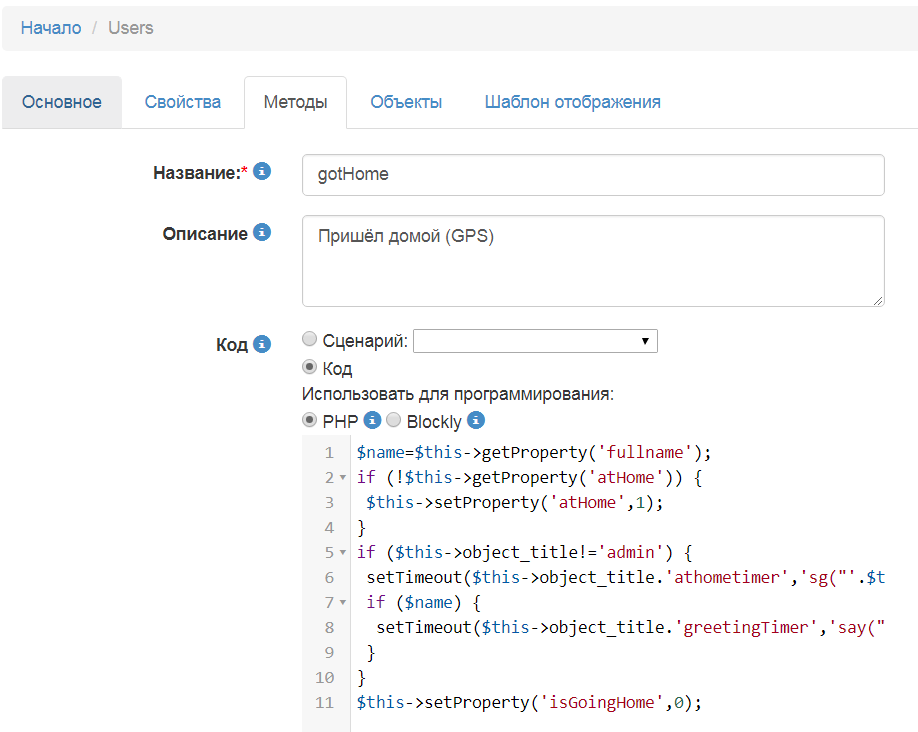Click info icon next to Код label
The height and width of the screenshot is (732, 918).
[x=262, y=344]
